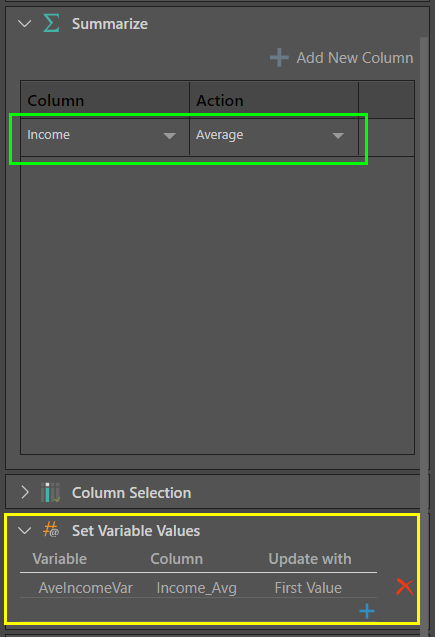Click the First Value update option

point(308,588)
